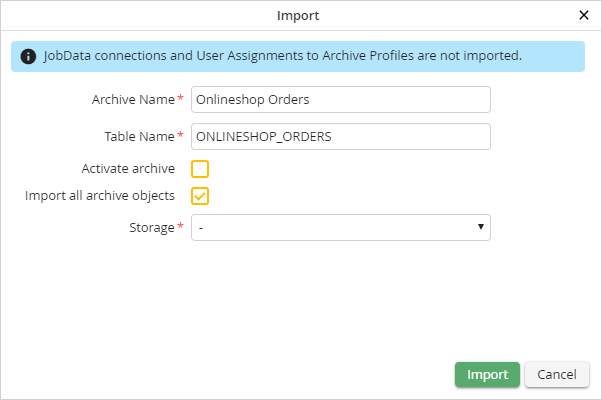Select the JobData connections notice text
This screenshot has width=602, height=400.
pyautogui.click(x=283, y=56)
